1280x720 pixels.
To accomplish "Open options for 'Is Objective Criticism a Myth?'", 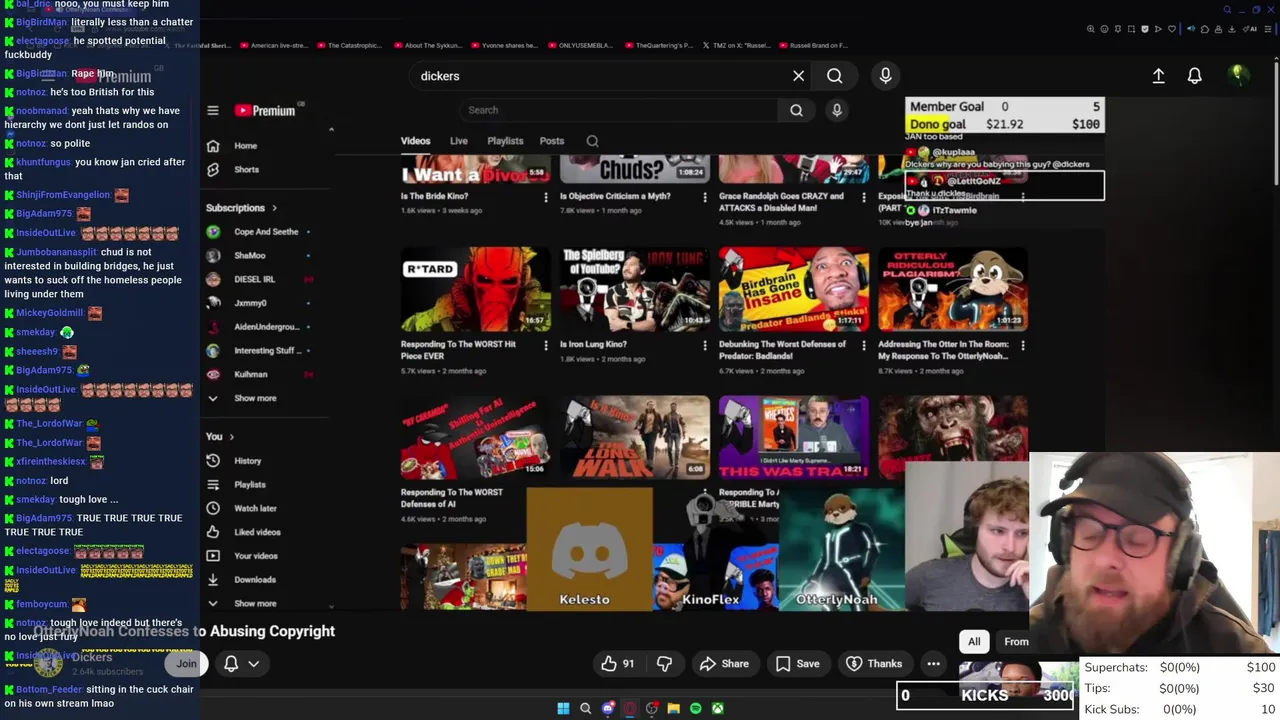I will 705,198.
